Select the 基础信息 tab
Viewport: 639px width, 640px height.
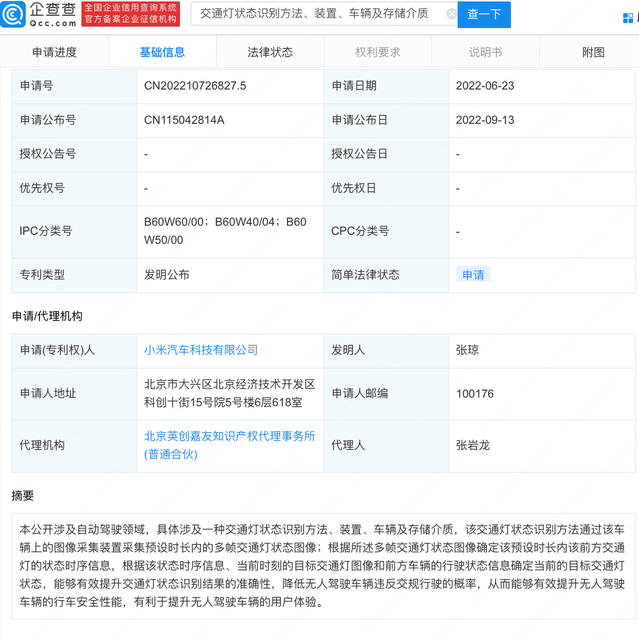162,52
